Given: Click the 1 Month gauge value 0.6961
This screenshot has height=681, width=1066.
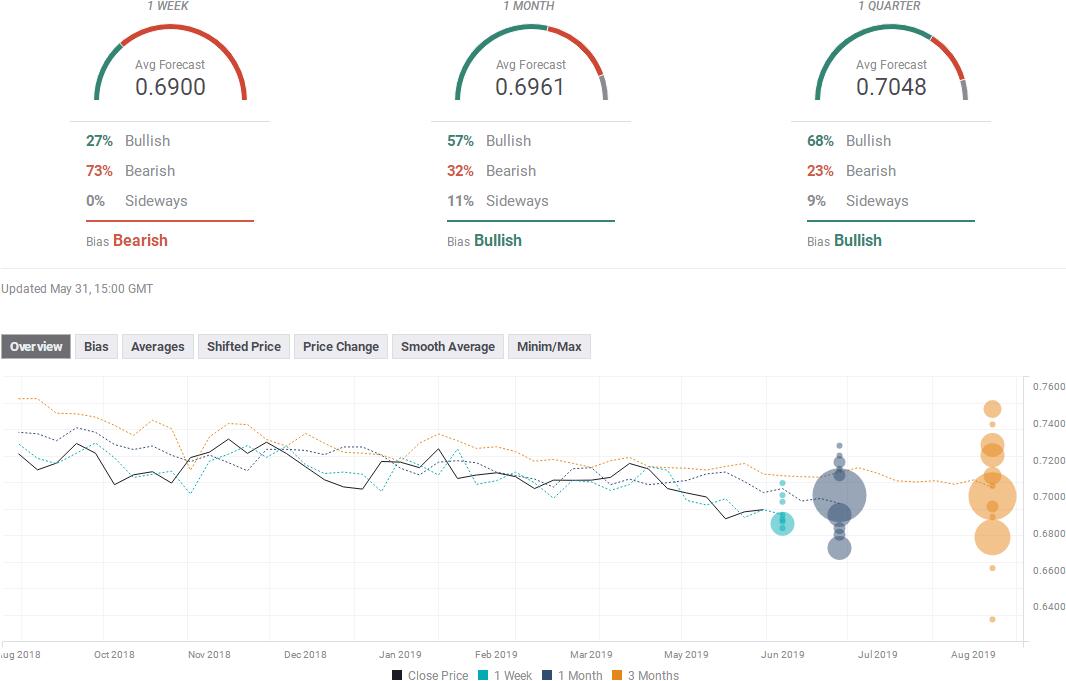Looking at the screenshot, I should point(530,87).
